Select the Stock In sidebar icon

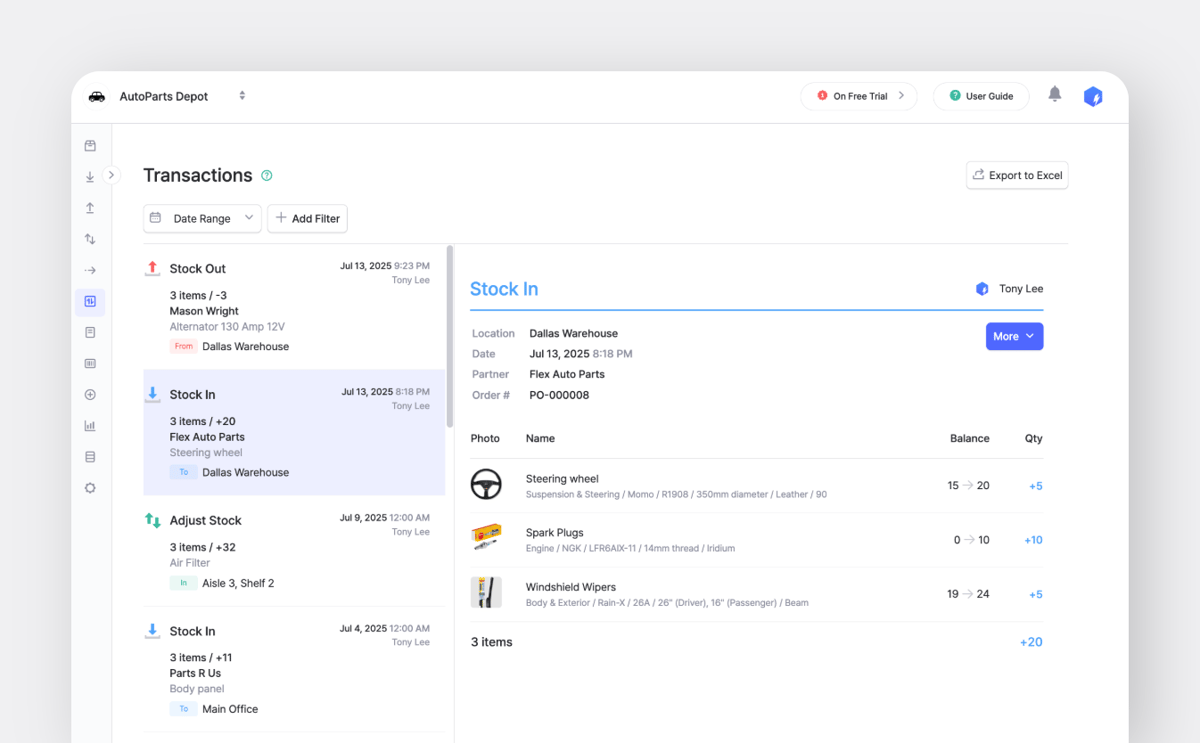pos(90,176)
